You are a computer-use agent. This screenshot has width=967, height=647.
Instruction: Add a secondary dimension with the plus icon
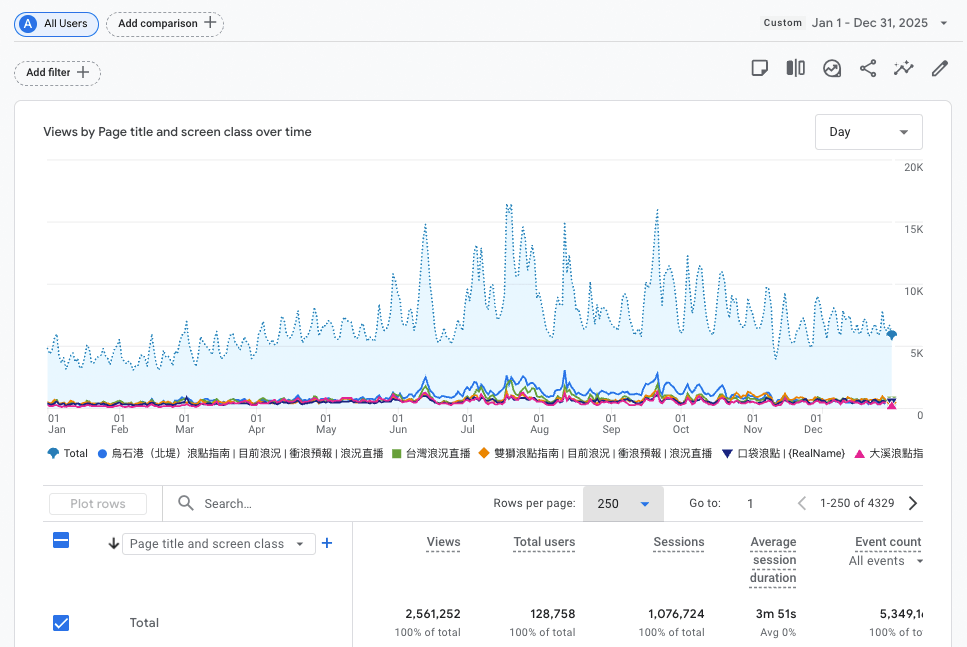click(327, 542)
